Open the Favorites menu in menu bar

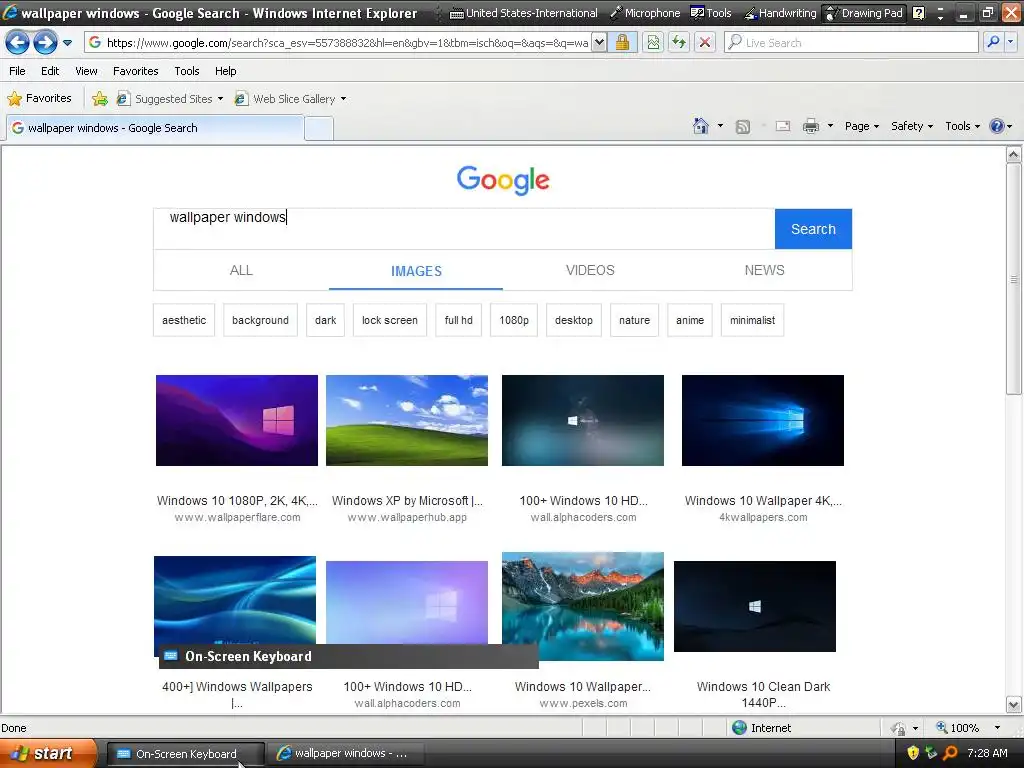point(136,71)
